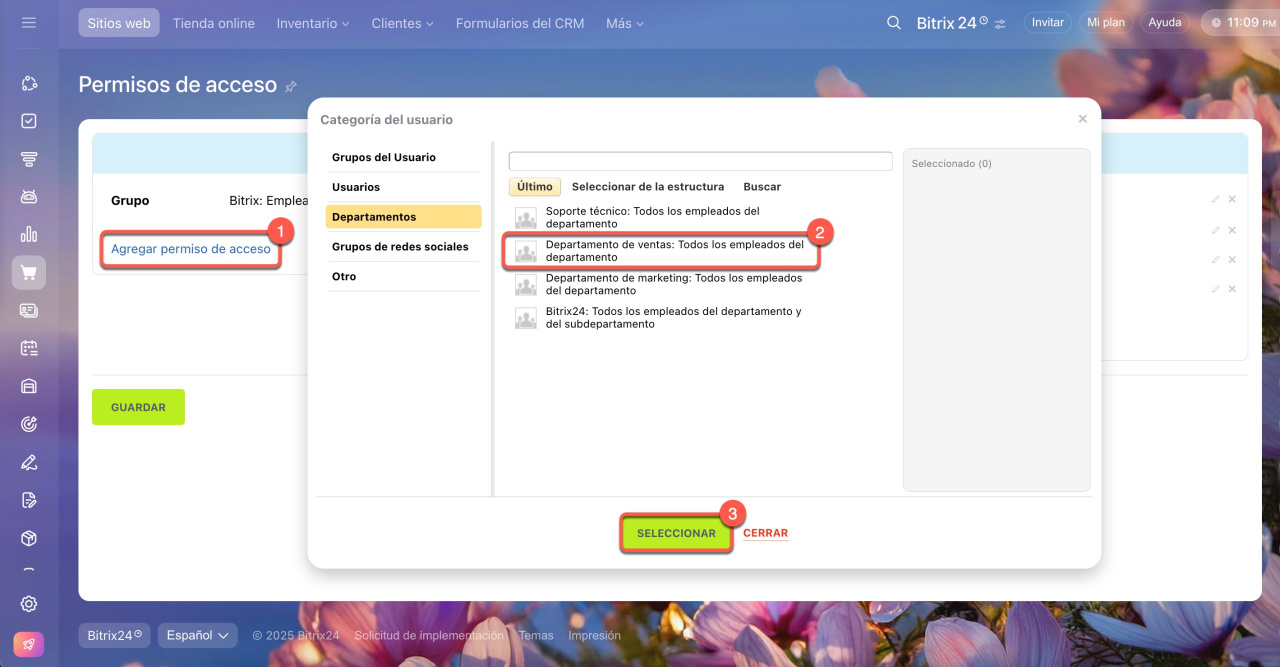This screenshot has height=667, width=1280.
Task: Open the Español language dropdown
Action: [x=197, y=635]
